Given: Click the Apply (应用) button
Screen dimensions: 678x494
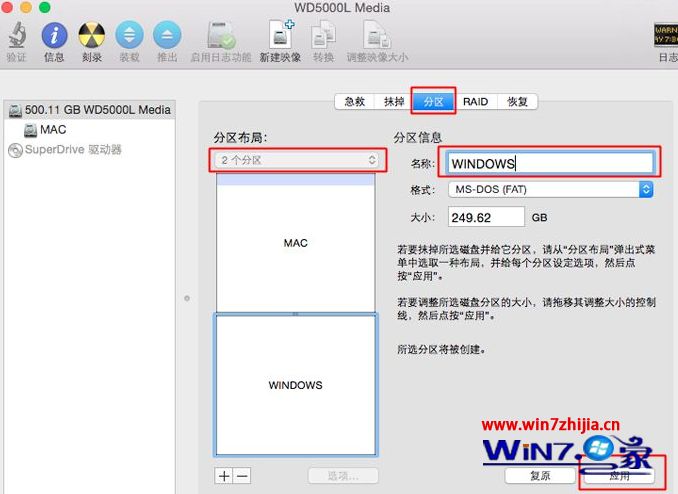Looking at the screenshot, I should coord(619,476).
